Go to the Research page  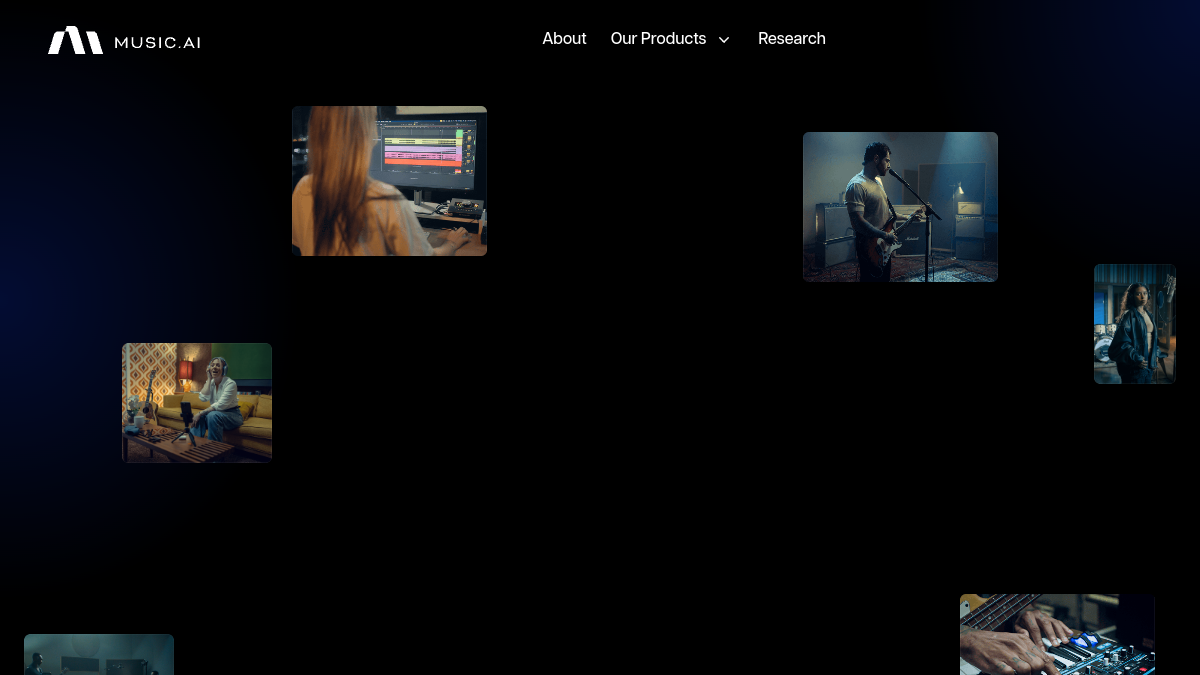(x=792, y=39)
